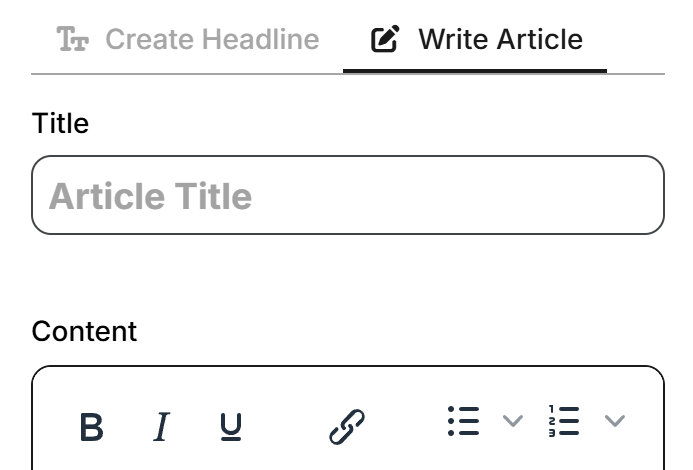Click the empty toolbar gap between Underline and Link
Viewport: 693px width, 470px height.
point(288,427)
